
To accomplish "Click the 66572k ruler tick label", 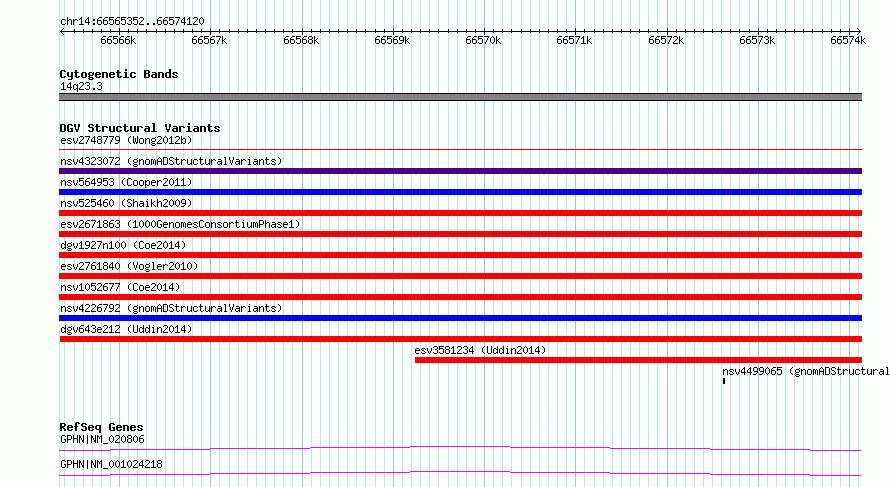I will [666, 40].
